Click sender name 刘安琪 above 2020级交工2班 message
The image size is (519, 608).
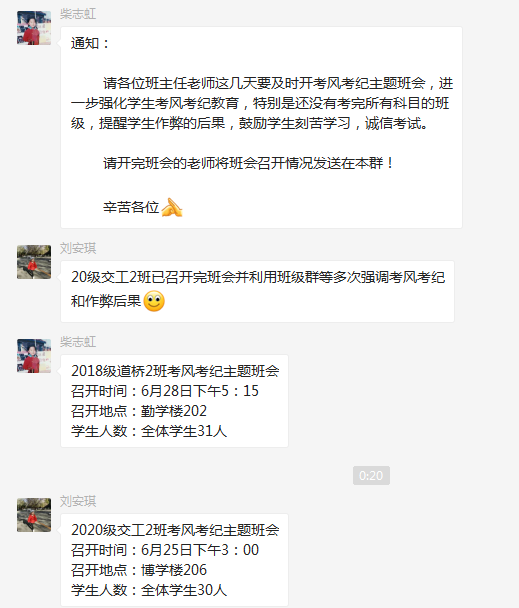pos(78,501)
